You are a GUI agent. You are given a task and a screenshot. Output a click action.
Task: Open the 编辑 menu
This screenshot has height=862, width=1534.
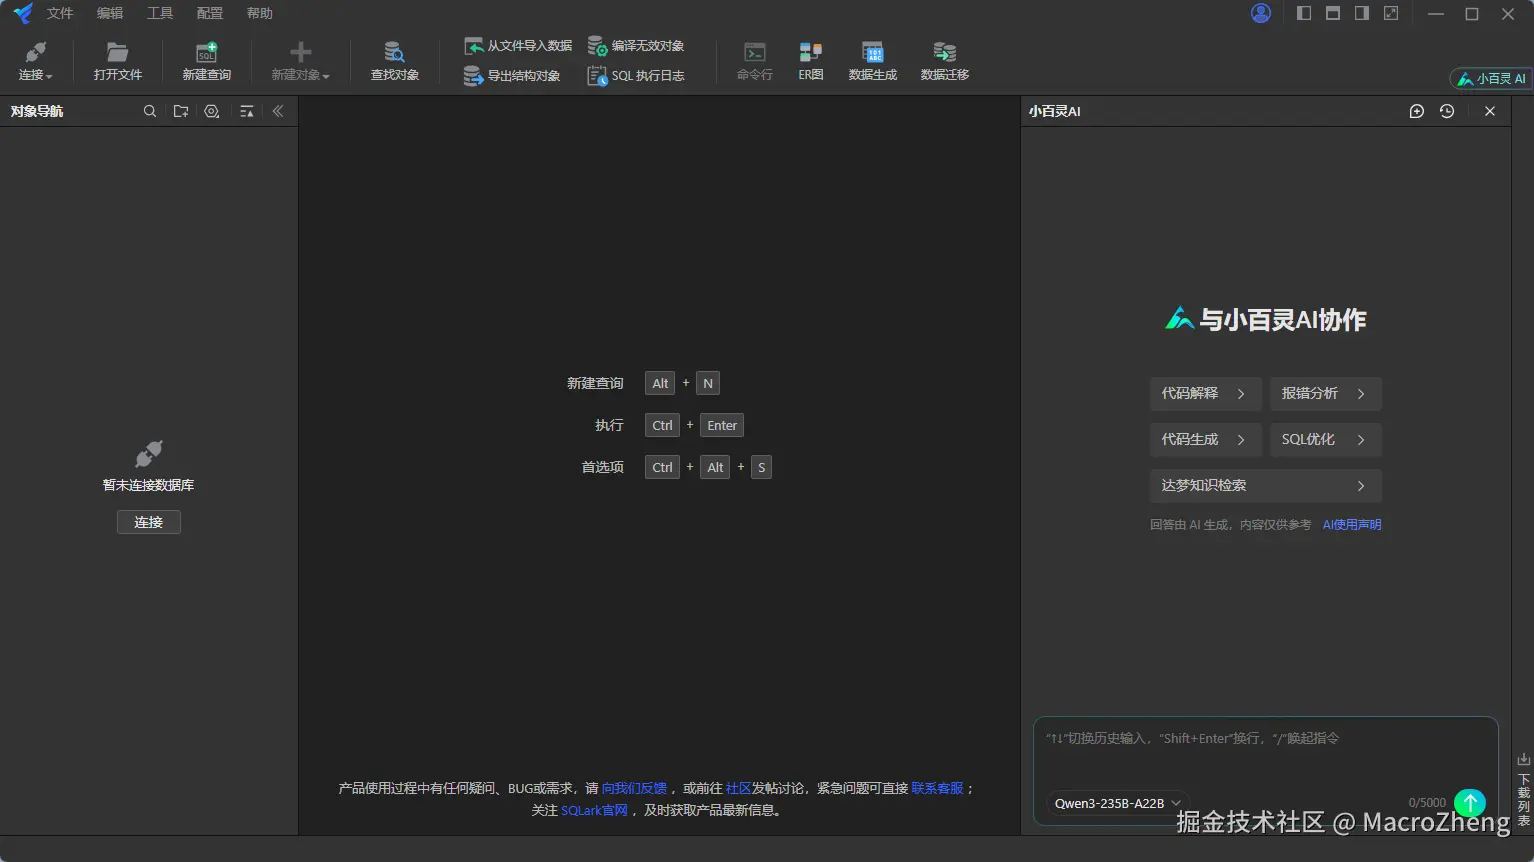tap(110, 13)
